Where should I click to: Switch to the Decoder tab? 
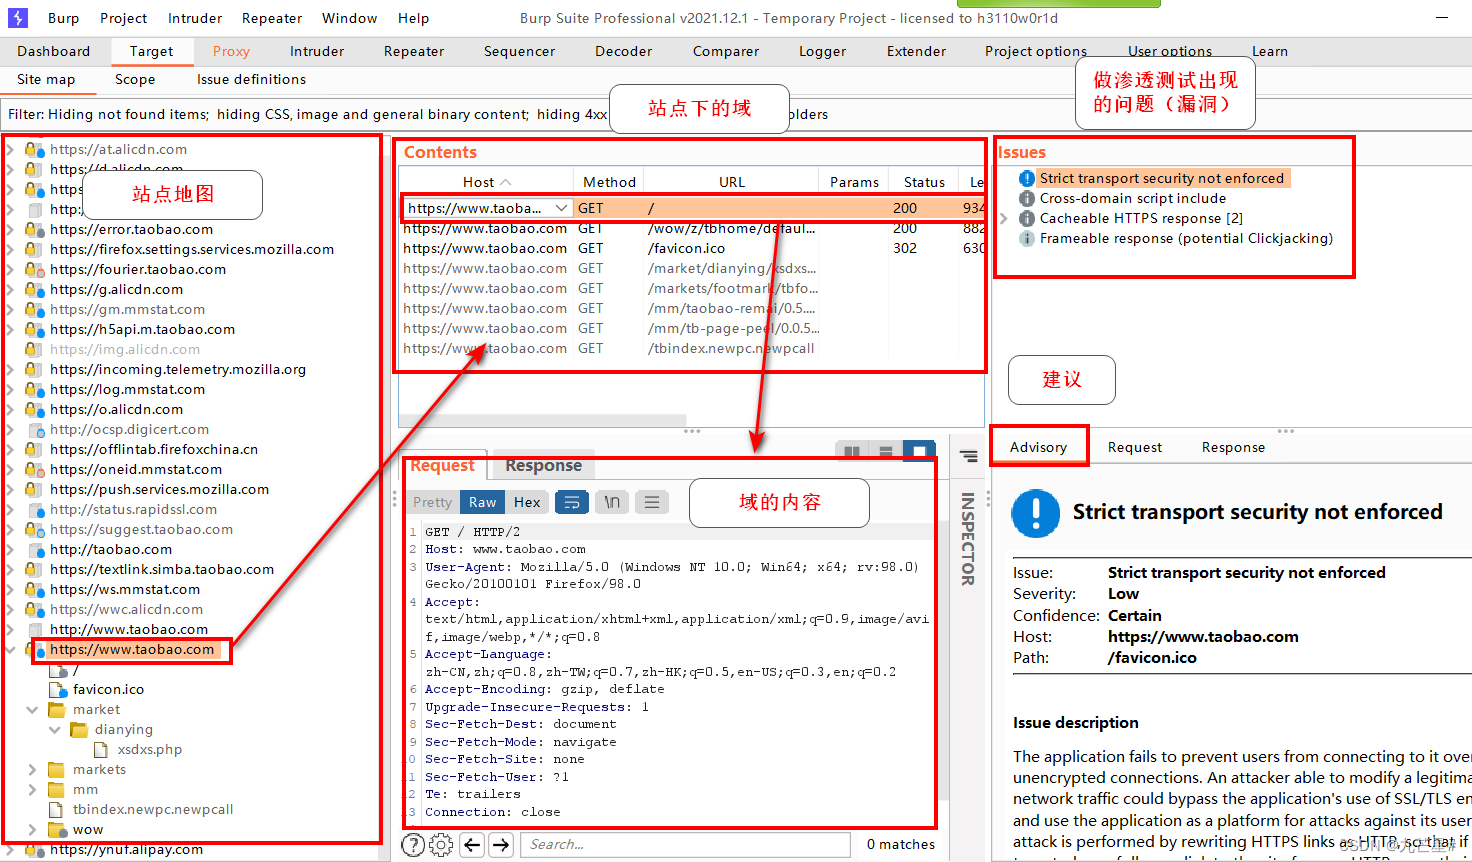tap(623, 51)
